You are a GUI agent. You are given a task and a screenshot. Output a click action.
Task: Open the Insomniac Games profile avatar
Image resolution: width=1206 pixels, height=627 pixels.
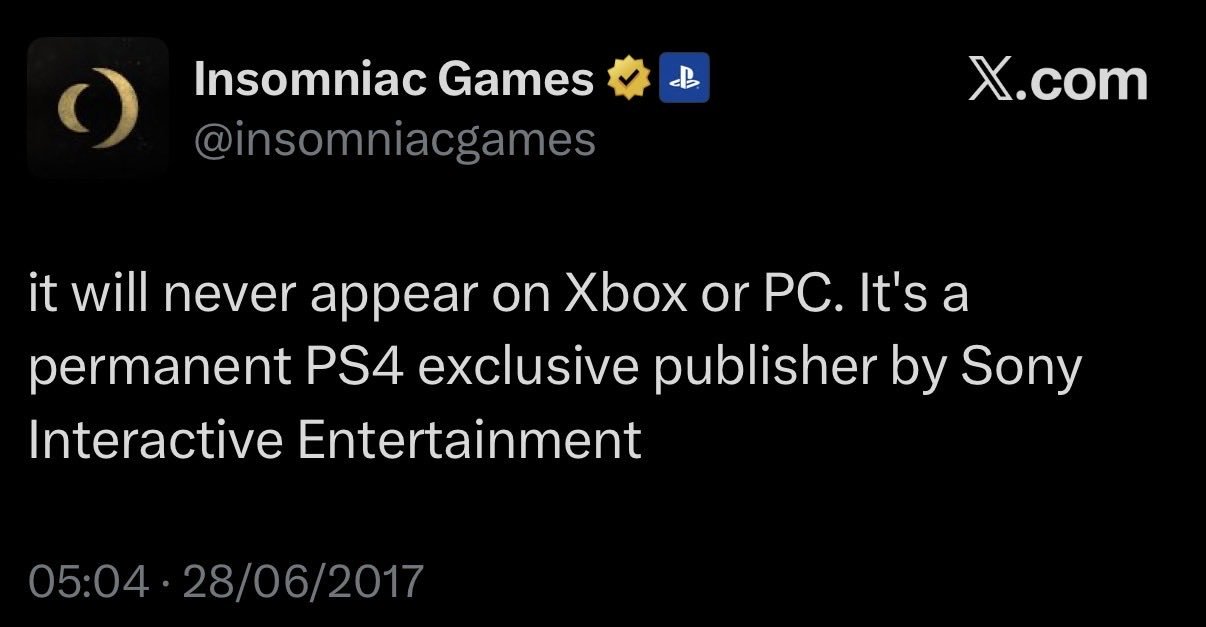click(x=97, y=107)
